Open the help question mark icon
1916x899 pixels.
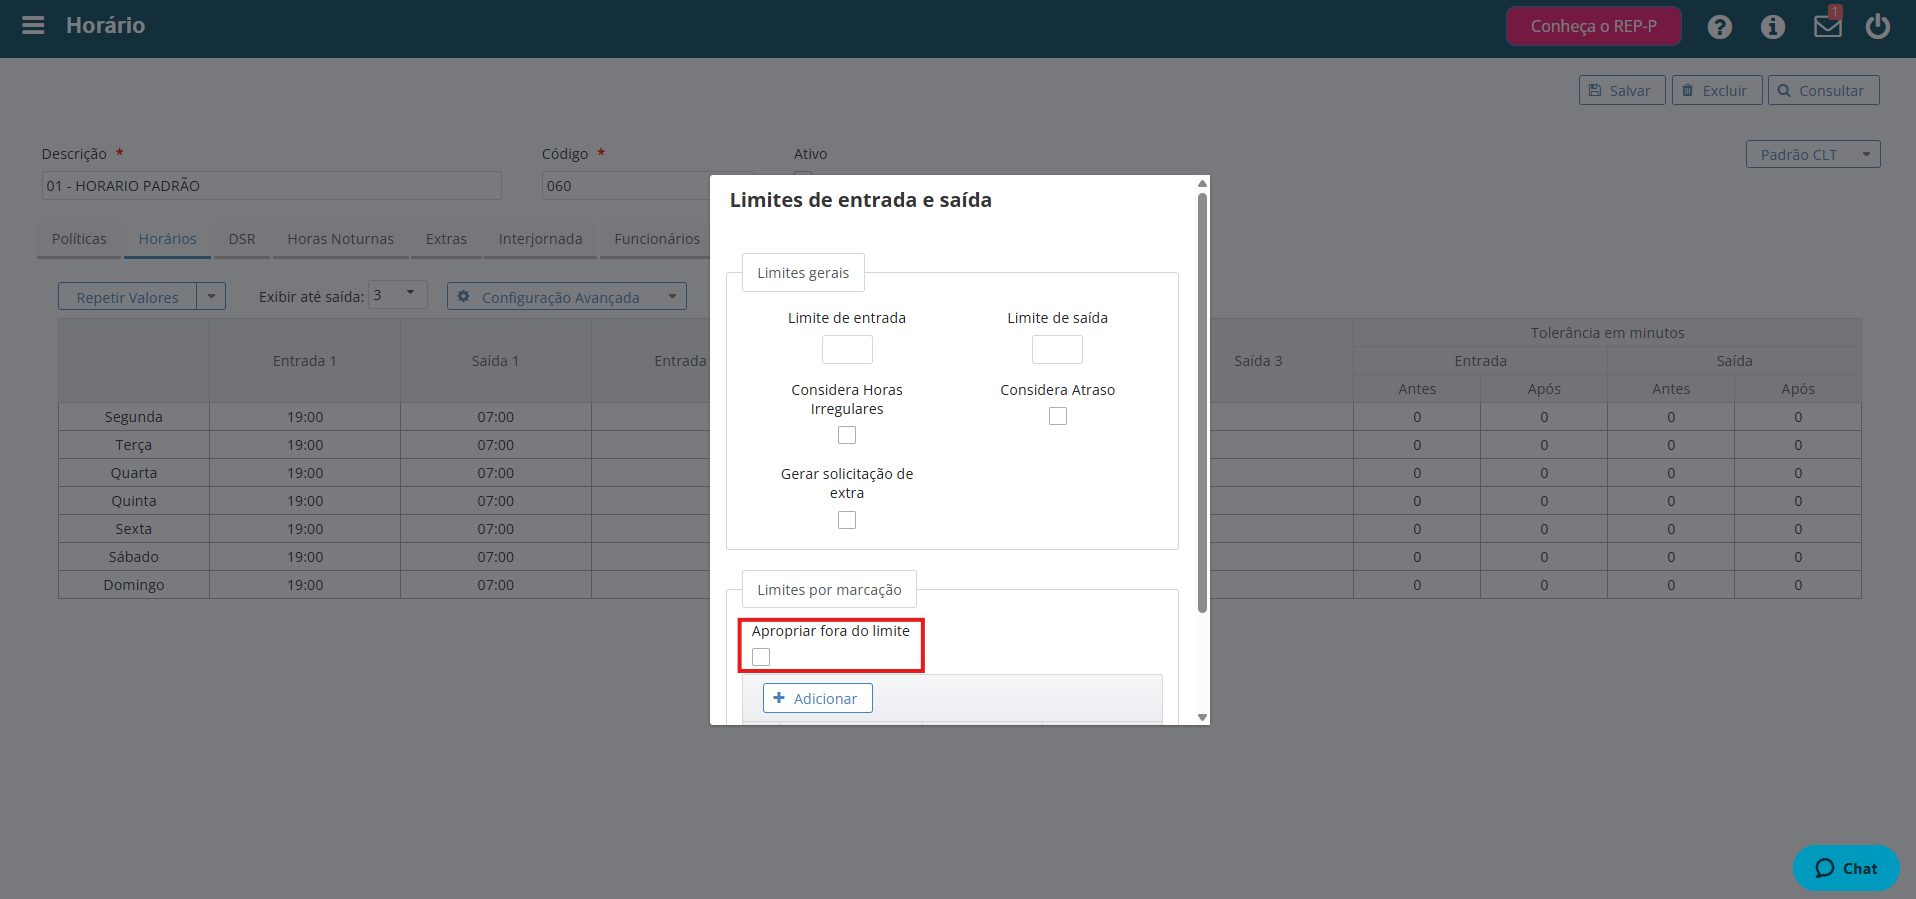pyautogui.click(x=1719, y=27)
